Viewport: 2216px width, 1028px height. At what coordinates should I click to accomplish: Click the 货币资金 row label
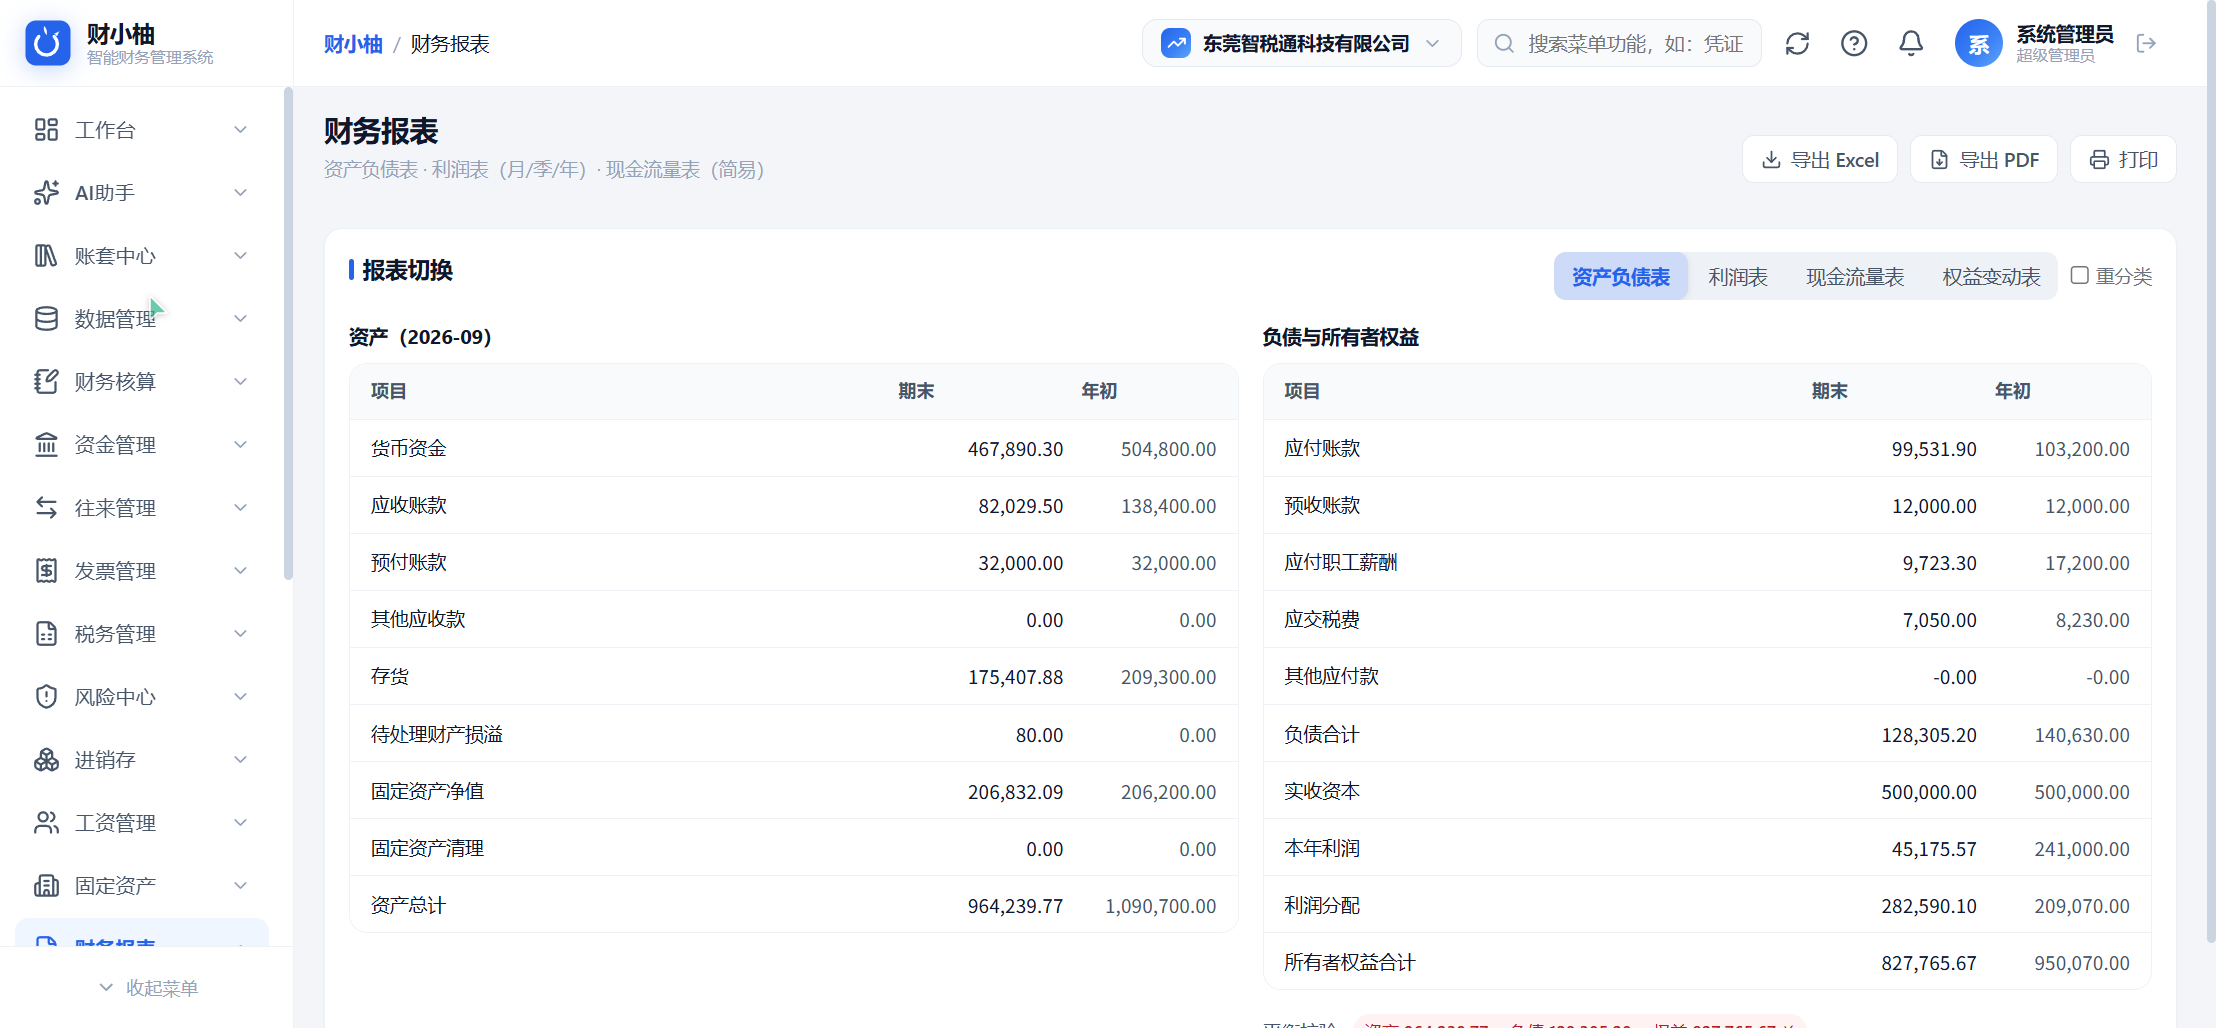pyautogui.click(x=408, y=449)
